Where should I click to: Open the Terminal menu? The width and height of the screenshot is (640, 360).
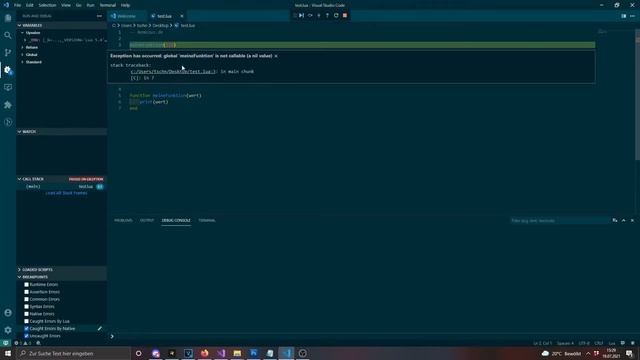[x=108, y=5]
